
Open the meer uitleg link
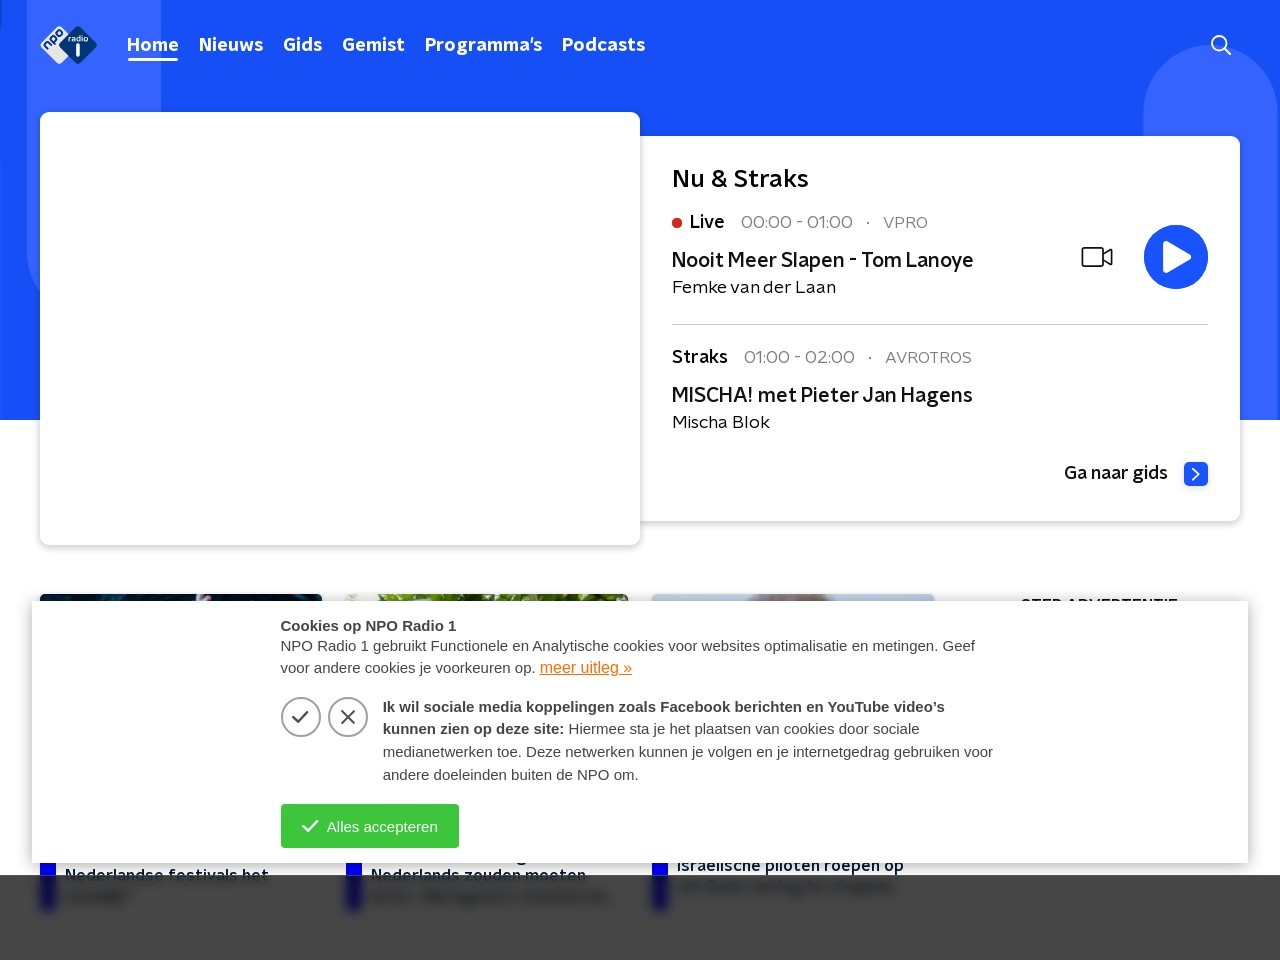586,668
